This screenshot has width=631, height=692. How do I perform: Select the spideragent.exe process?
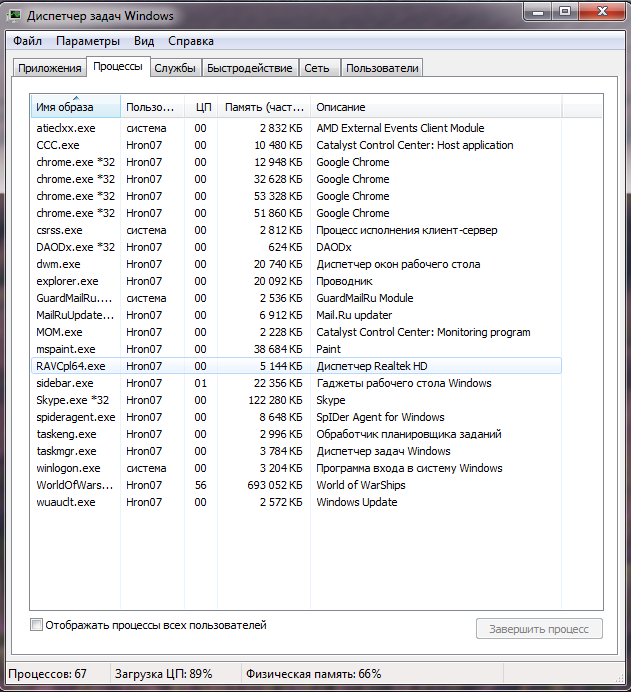(x=296, y=417)
